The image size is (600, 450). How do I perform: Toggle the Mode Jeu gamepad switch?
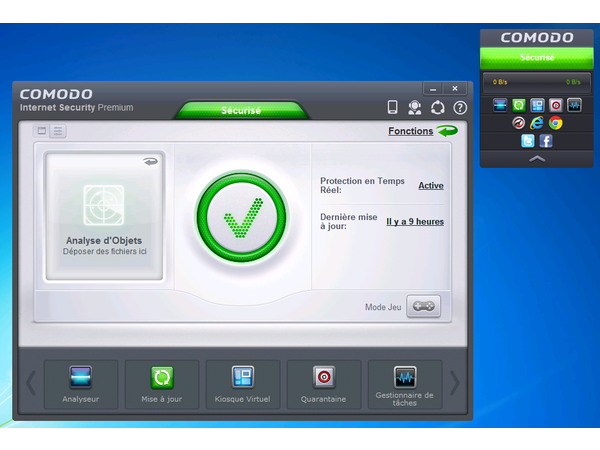tap(423, 307)
